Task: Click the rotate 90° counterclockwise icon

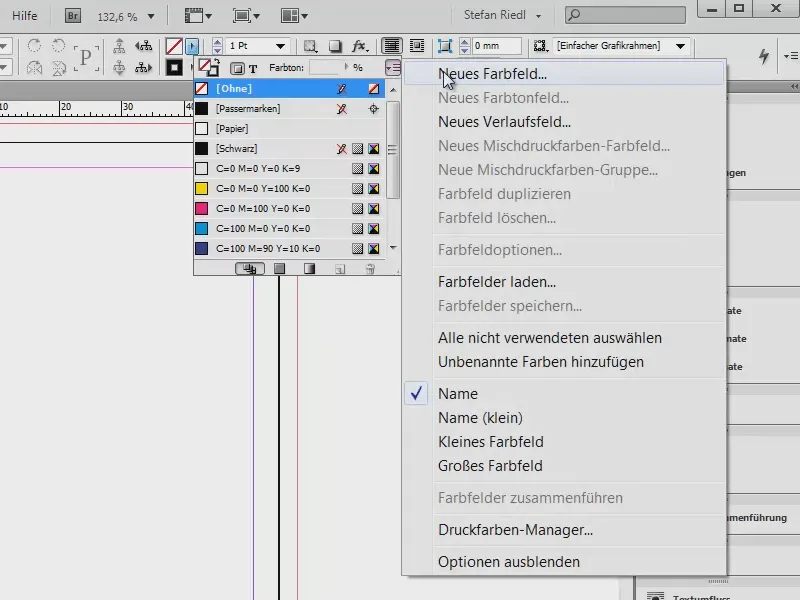Action: 59,45
